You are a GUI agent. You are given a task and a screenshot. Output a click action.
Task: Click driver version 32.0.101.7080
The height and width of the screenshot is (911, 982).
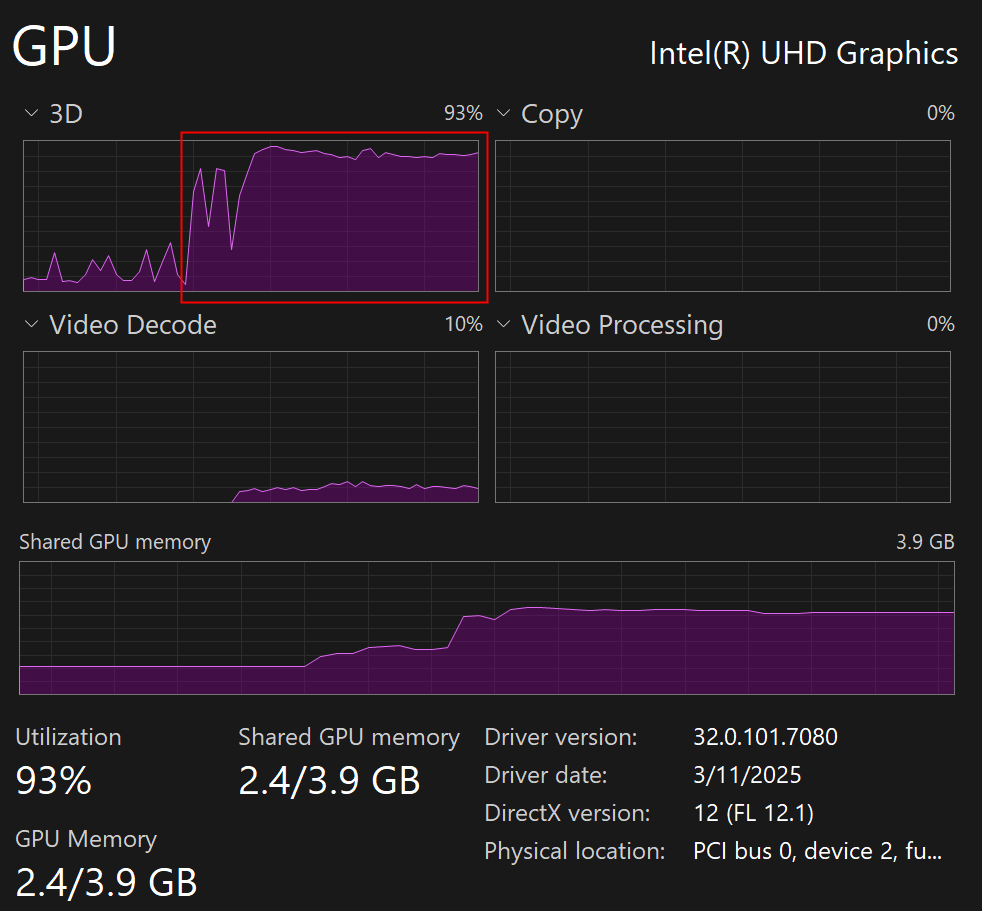tap(765, 737)
